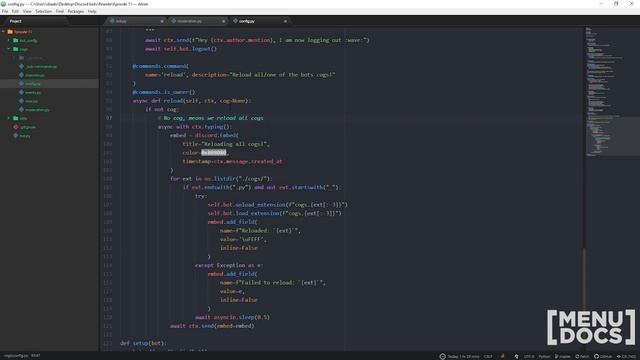Click the utils folder icon
640x360 pixels.
[x=16, y=118]
